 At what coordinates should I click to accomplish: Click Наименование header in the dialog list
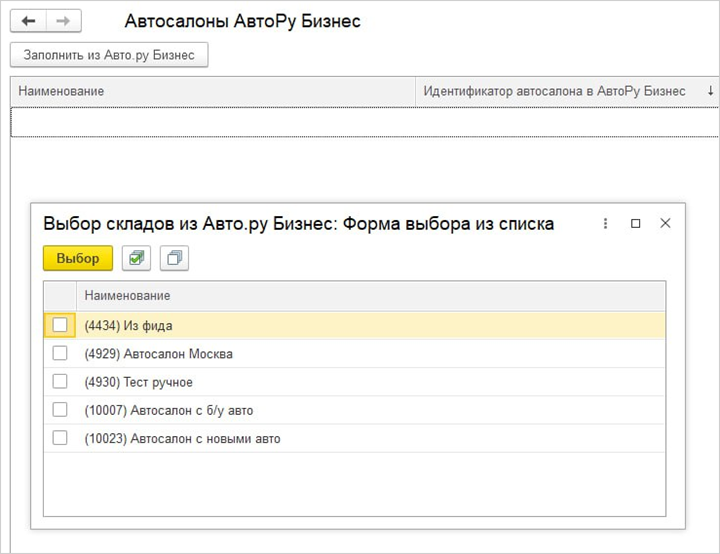pyautogui.click(x=370, y=296)
